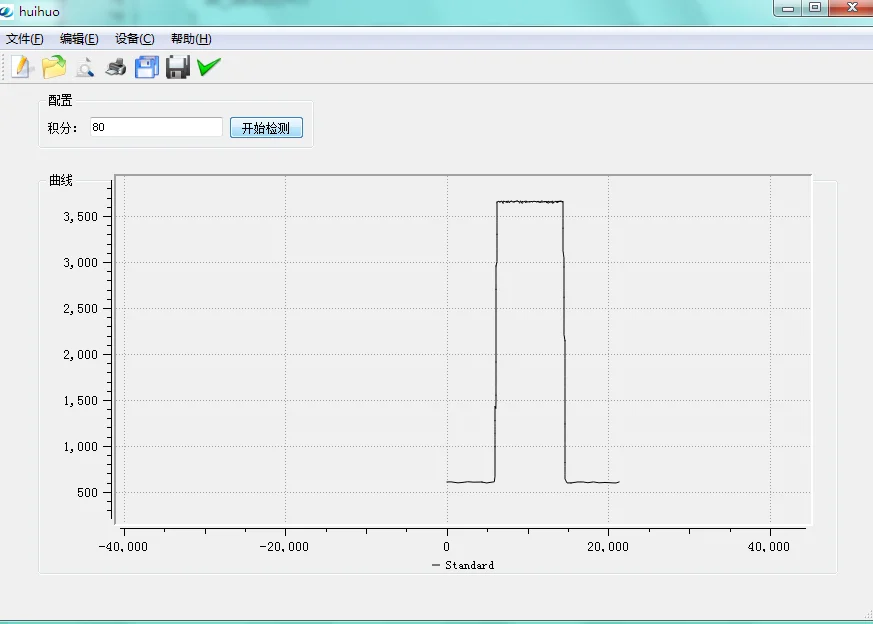The height and width of the screenshot is (624, 873).
Task: Click the 配置 group label
Action: (x=60, y=100)
